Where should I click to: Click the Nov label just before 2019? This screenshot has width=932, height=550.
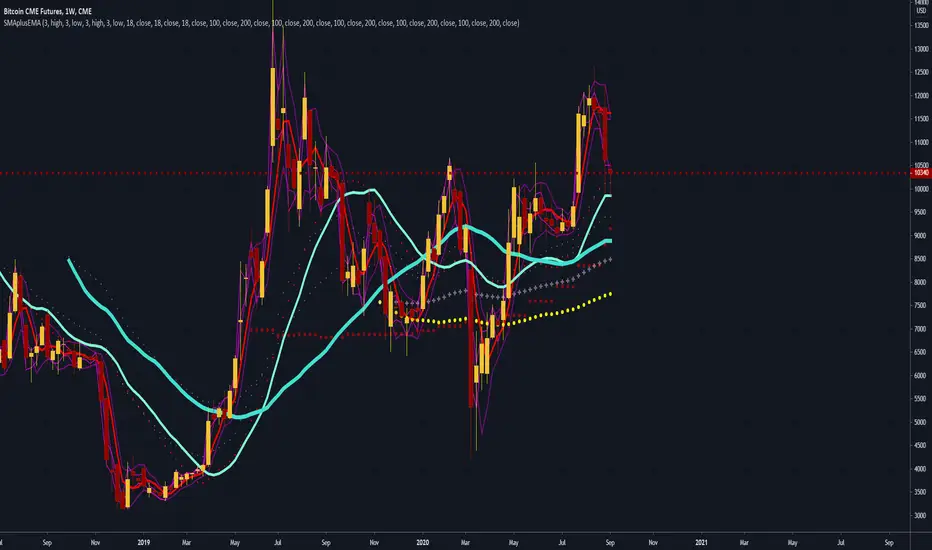point(95,543)
